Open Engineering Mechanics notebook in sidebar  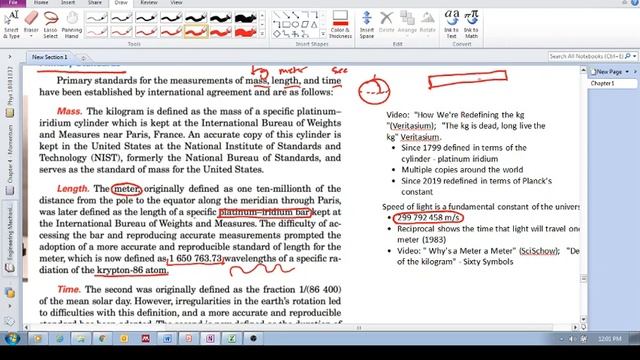pos(10,239)
